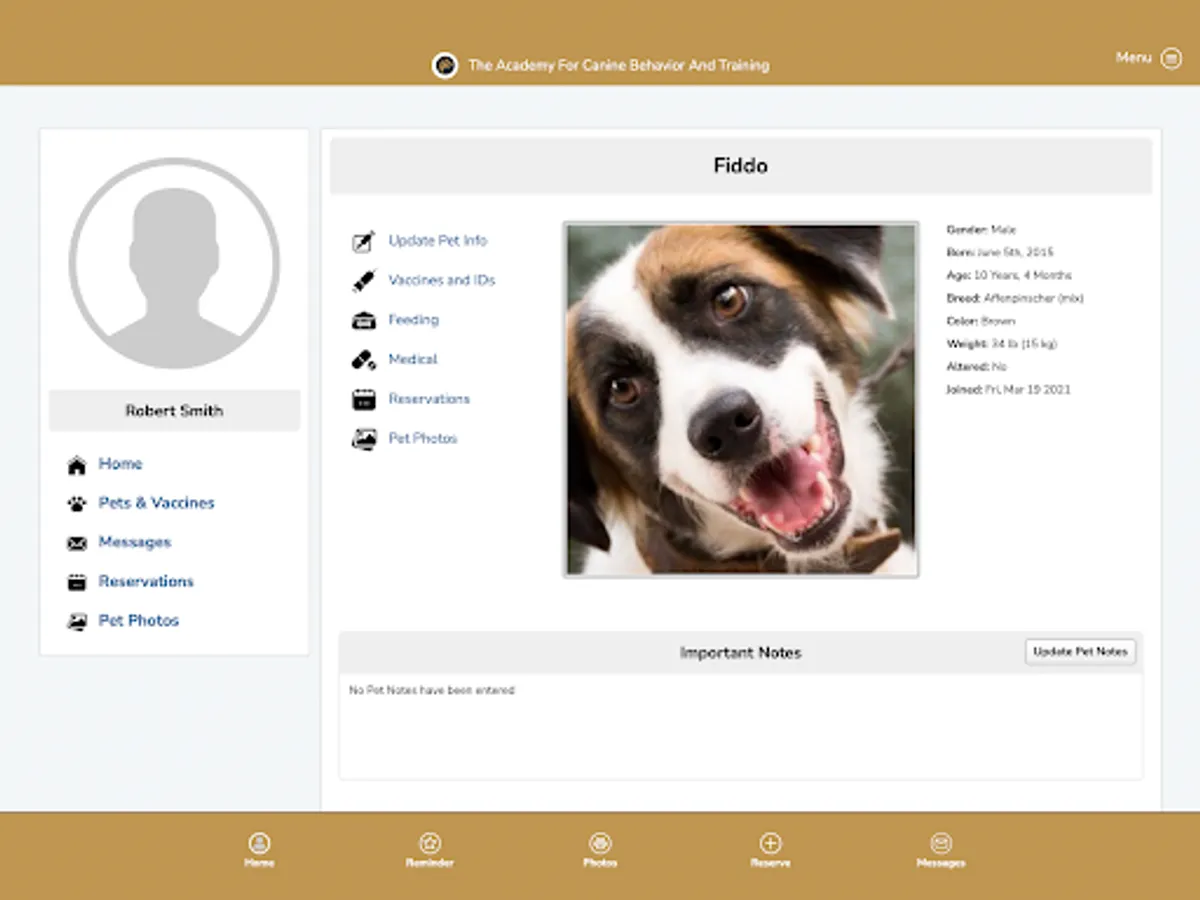The height and width of the screenshot is (900, 1200).
Task: Click Fiddo's dog photo
Action: (740, 398)
